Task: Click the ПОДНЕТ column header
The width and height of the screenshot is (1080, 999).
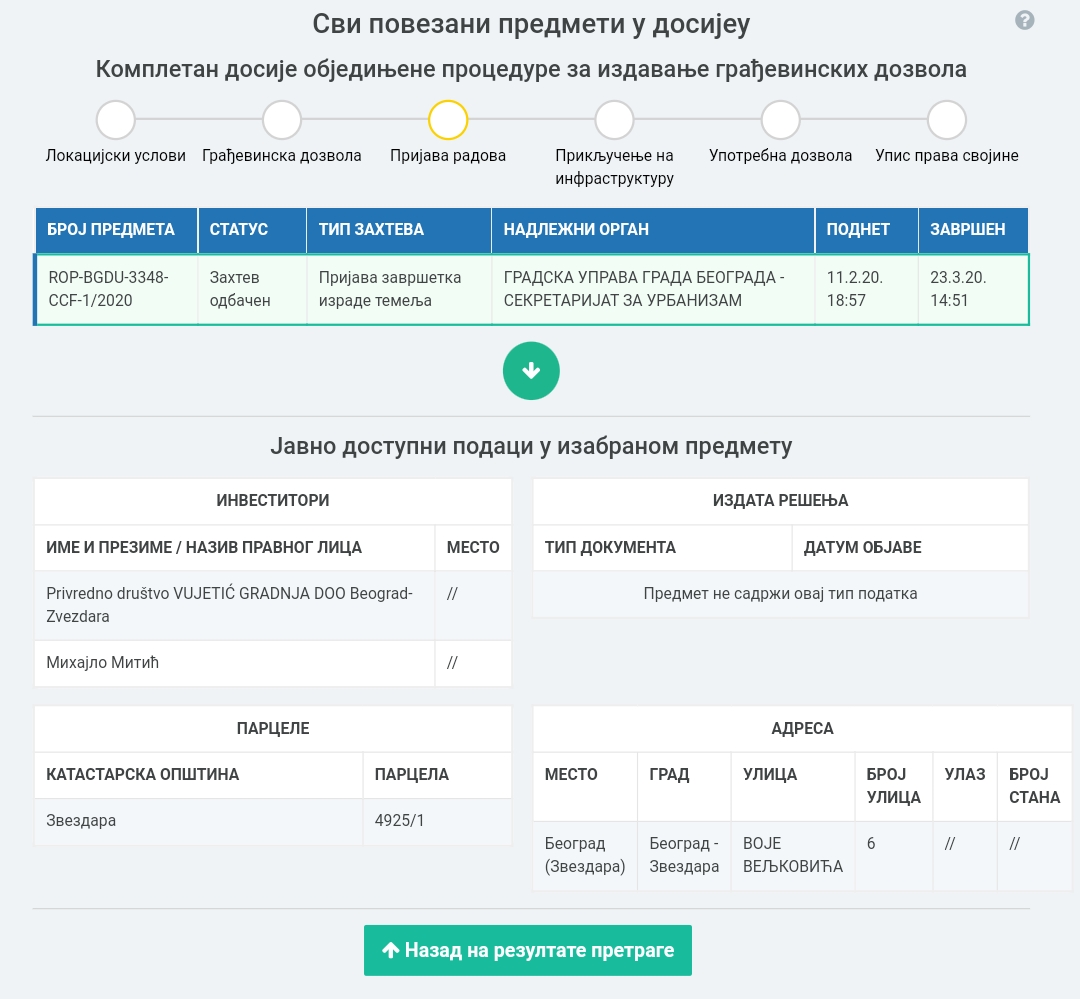Action: (x=866, y=229)
